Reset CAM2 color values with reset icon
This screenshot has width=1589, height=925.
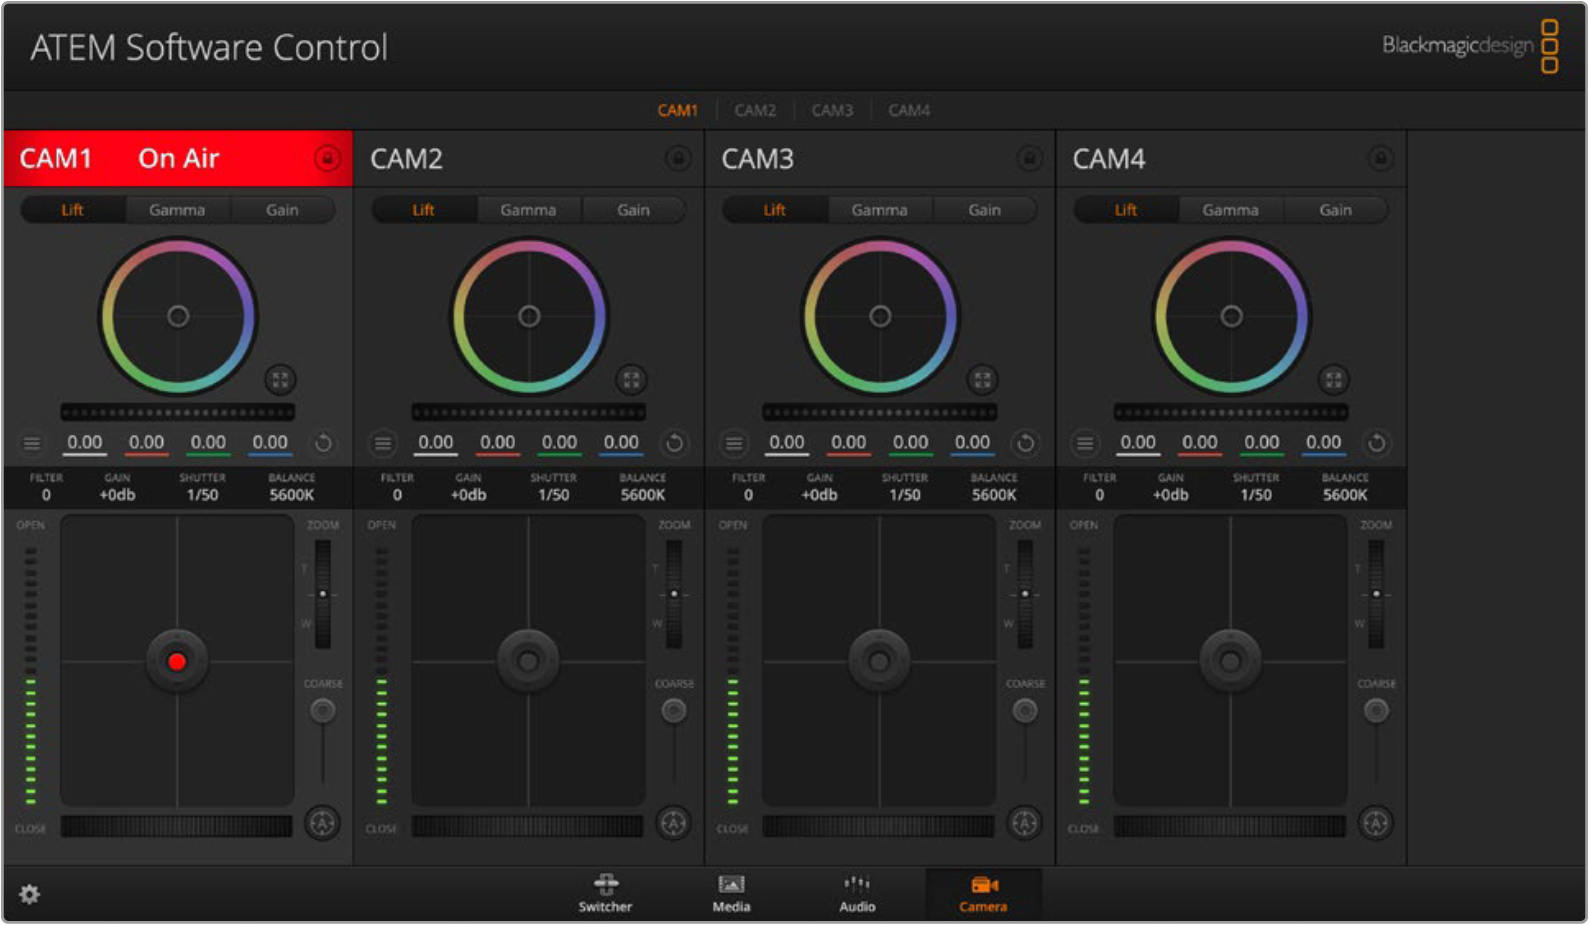click(x=675, y=443)
